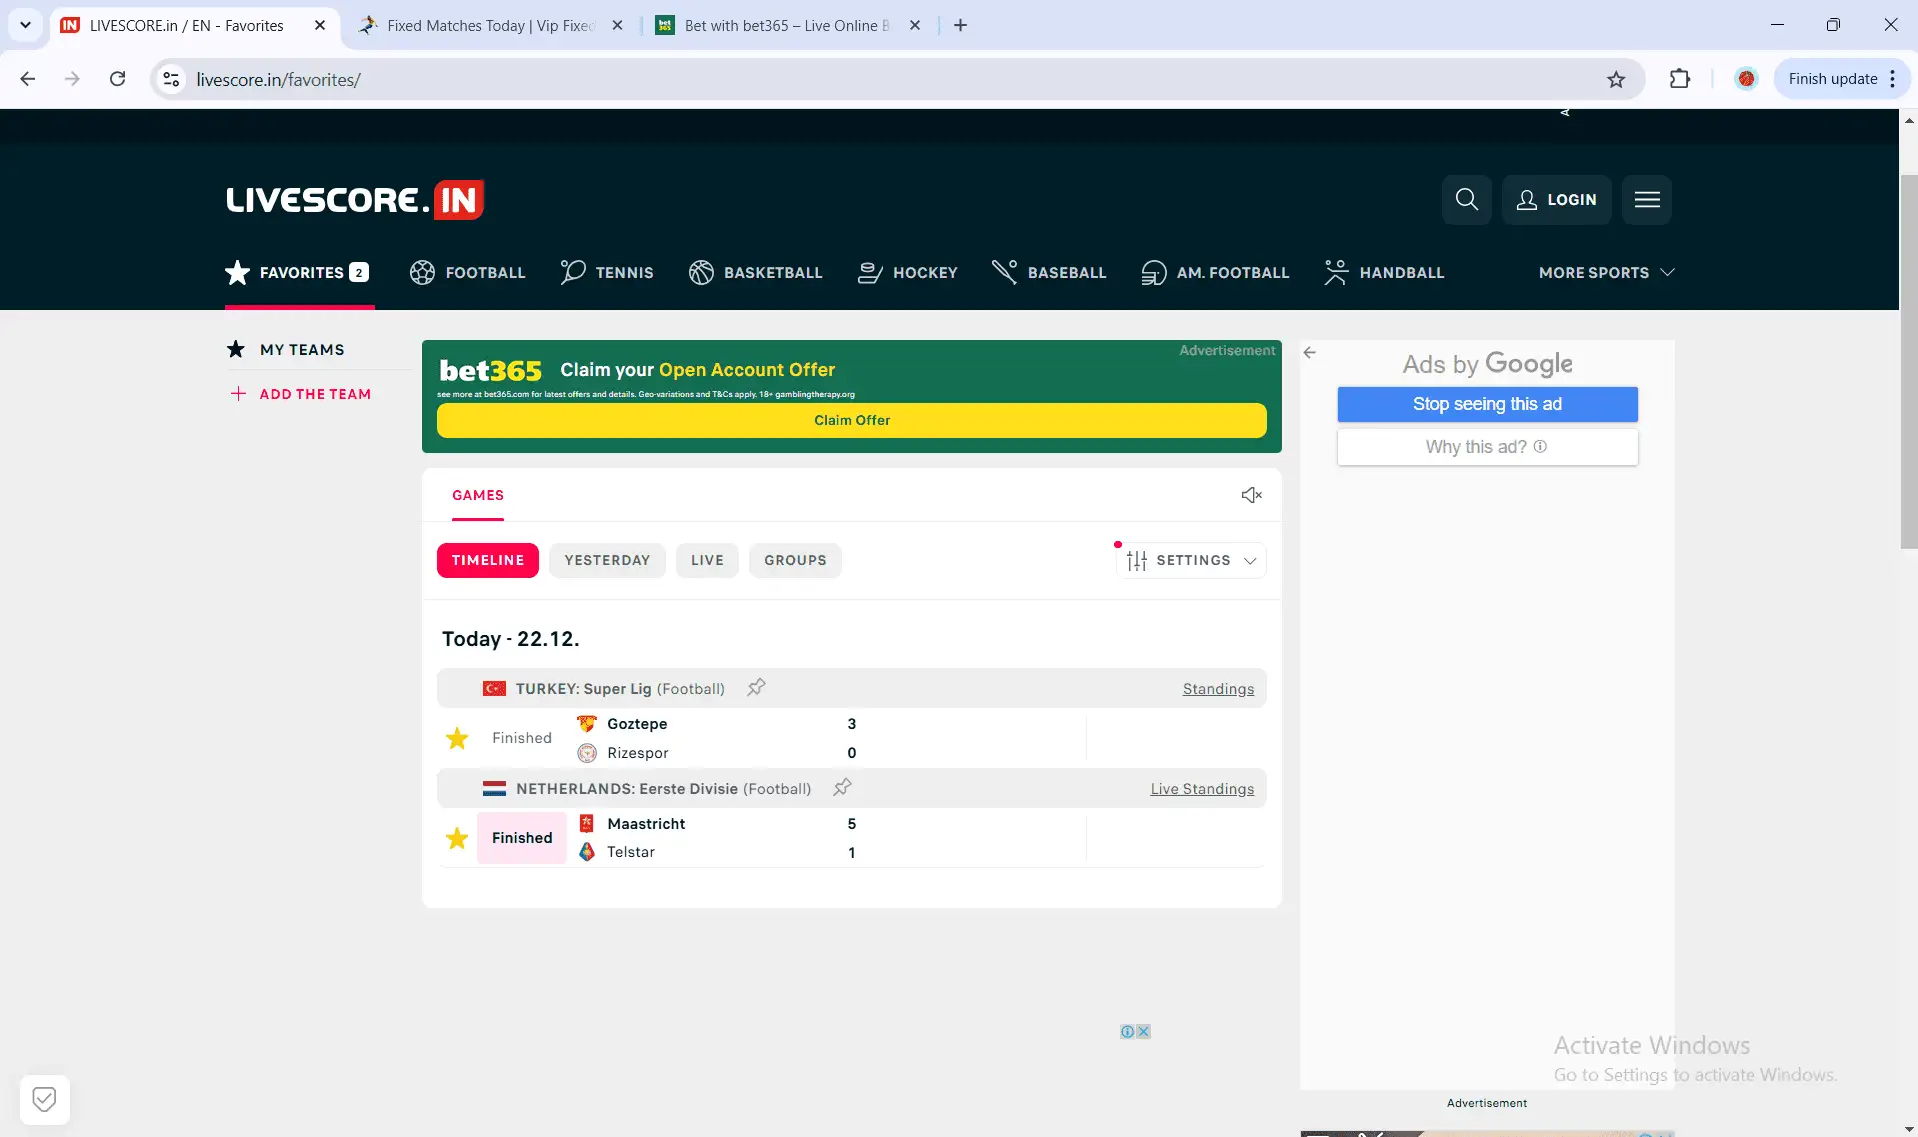
Task: Select the Yesterday filter
Action: (x=607, y=560)
